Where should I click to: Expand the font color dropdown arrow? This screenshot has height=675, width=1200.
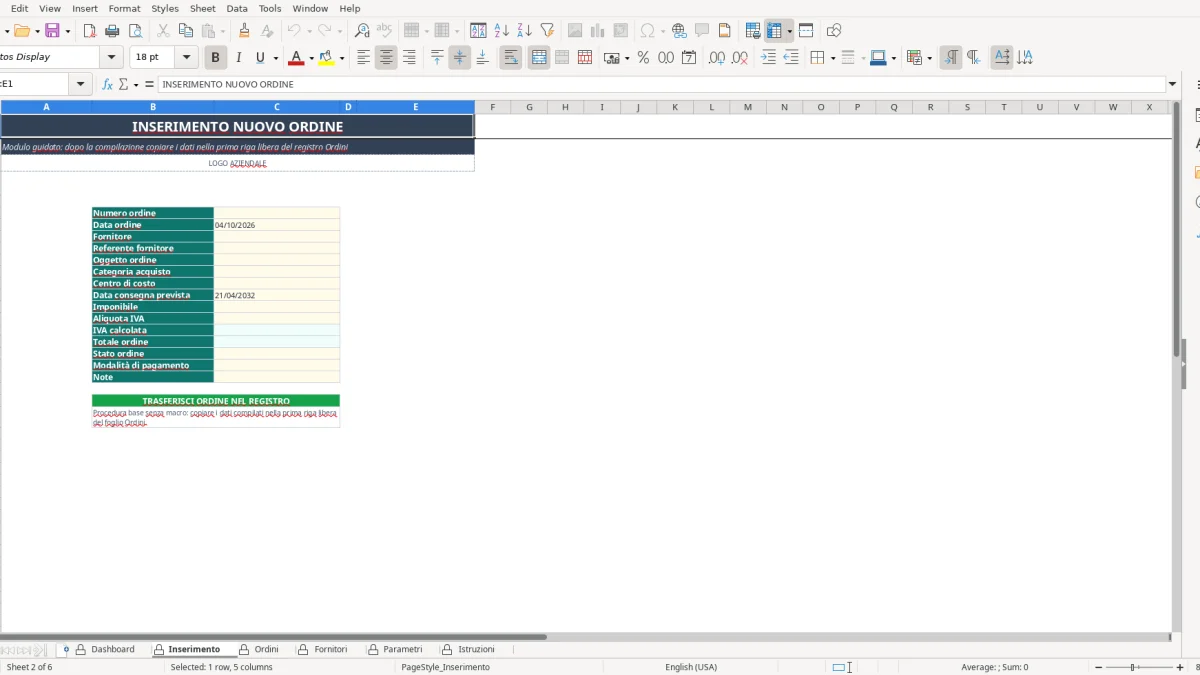(311, 58)
